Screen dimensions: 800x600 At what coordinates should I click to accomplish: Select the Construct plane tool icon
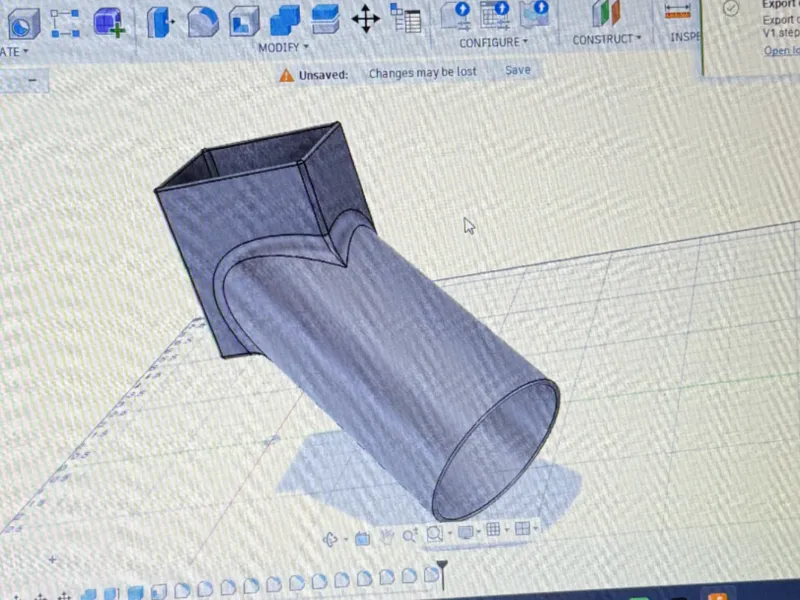click(606, 13)
